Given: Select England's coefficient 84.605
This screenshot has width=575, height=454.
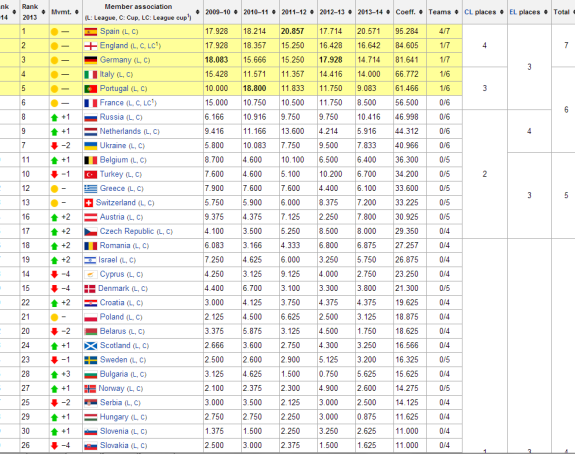Looking at the screenshot, I should 407,46.
